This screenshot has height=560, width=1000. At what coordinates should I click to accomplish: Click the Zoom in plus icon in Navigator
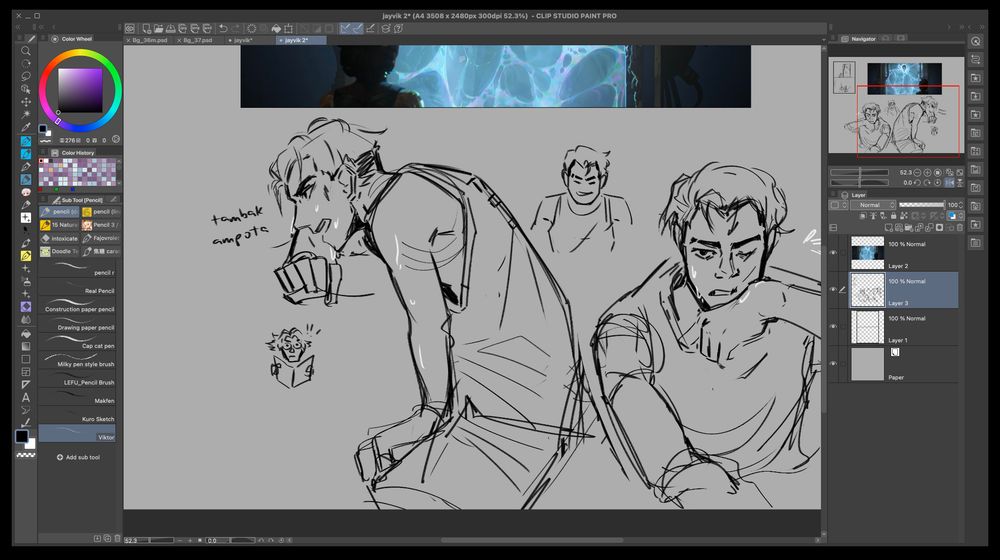coord(927,172)
